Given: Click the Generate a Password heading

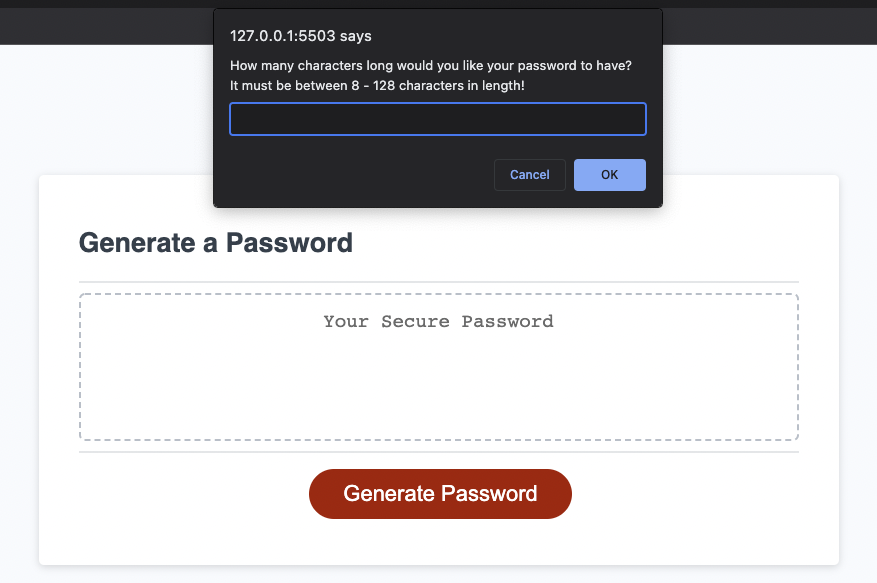Looking at the screenshot, I should coord(215,242).
